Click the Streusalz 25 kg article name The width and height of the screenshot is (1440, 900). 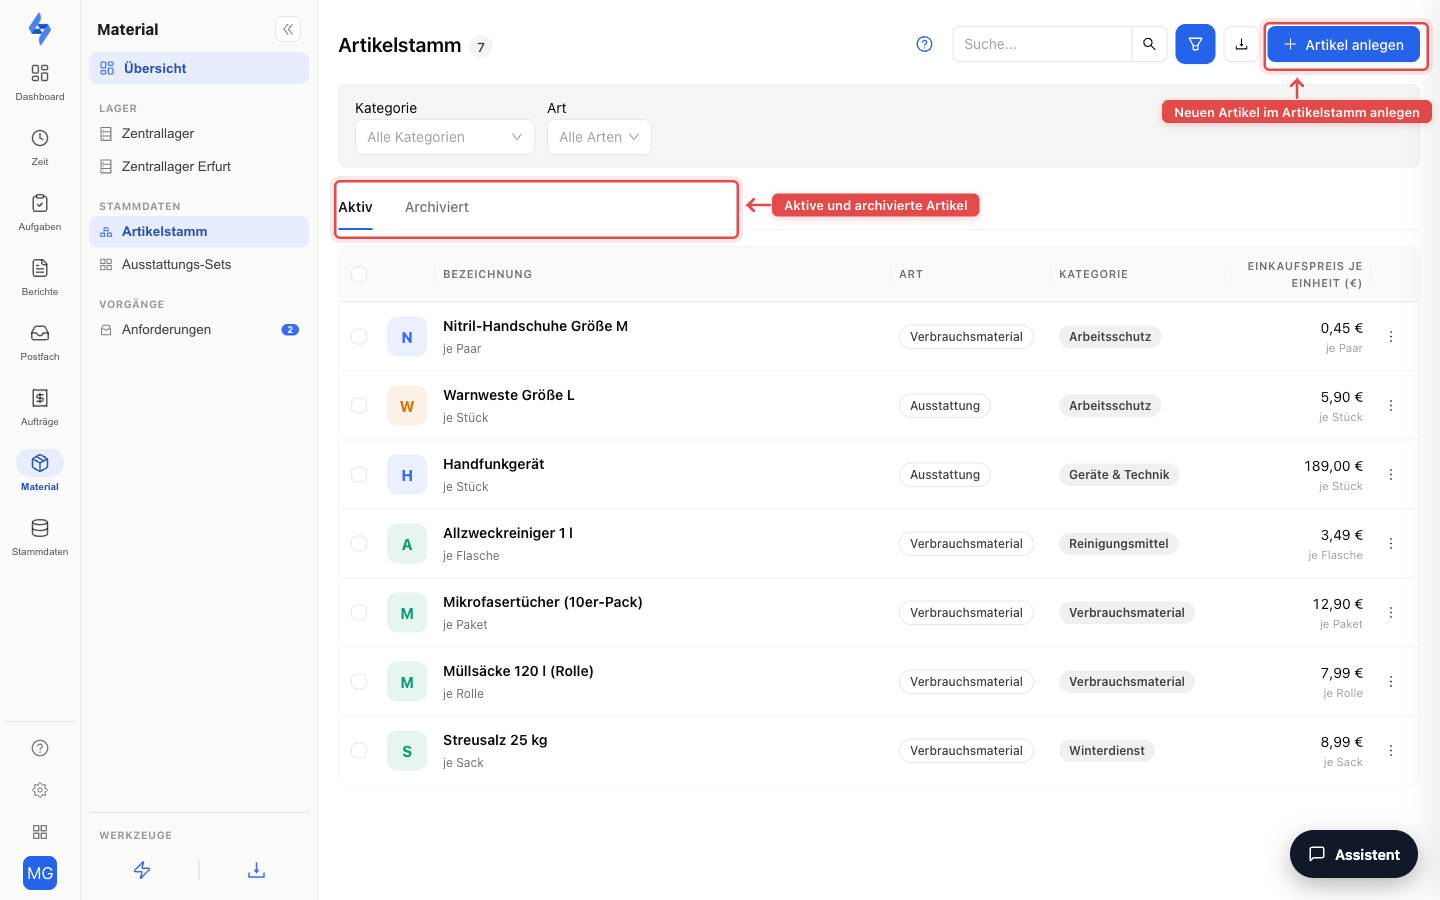pyautogui.click(x=495, y=740)
